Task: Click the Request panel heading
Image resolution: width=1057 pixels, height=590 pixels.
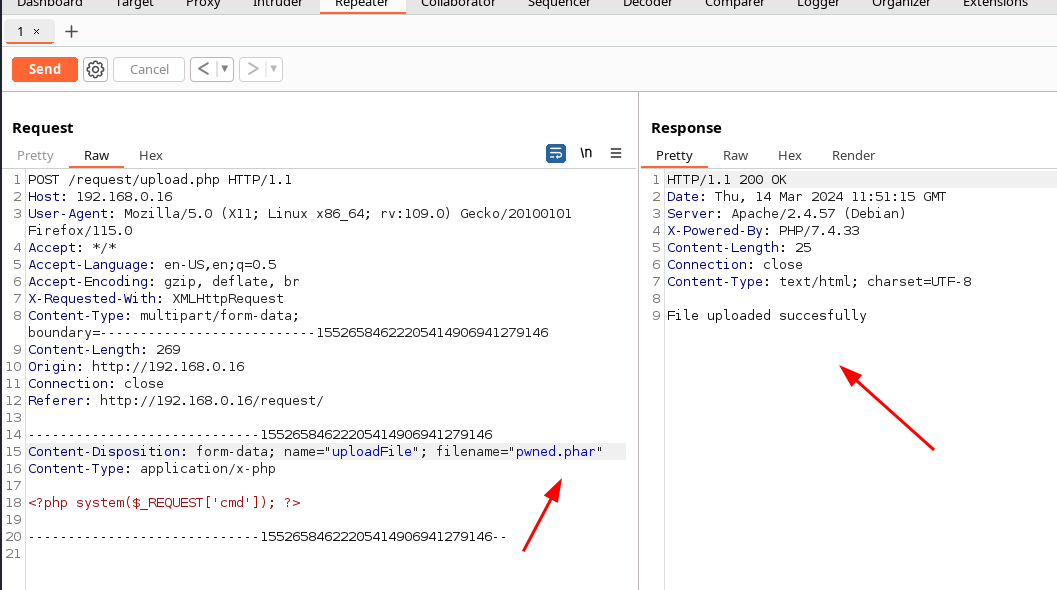Action: point(42,128)
